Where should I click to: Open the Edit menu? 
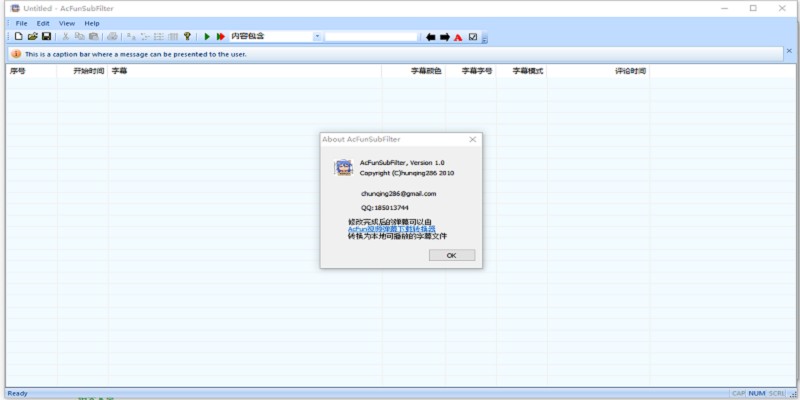tap(43, 23)
